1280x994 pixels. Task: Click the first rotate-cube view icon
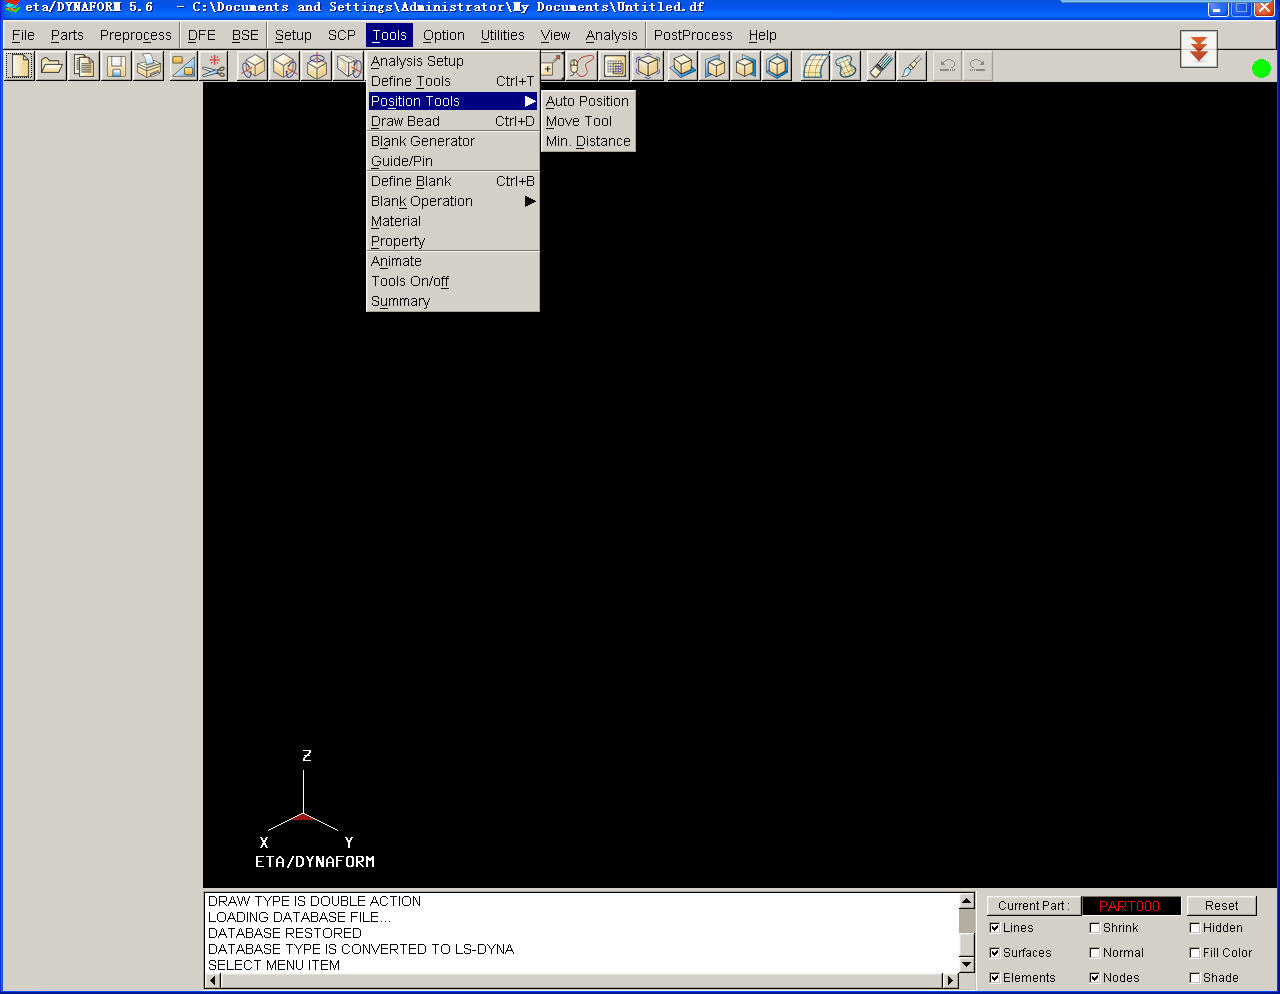254,67
